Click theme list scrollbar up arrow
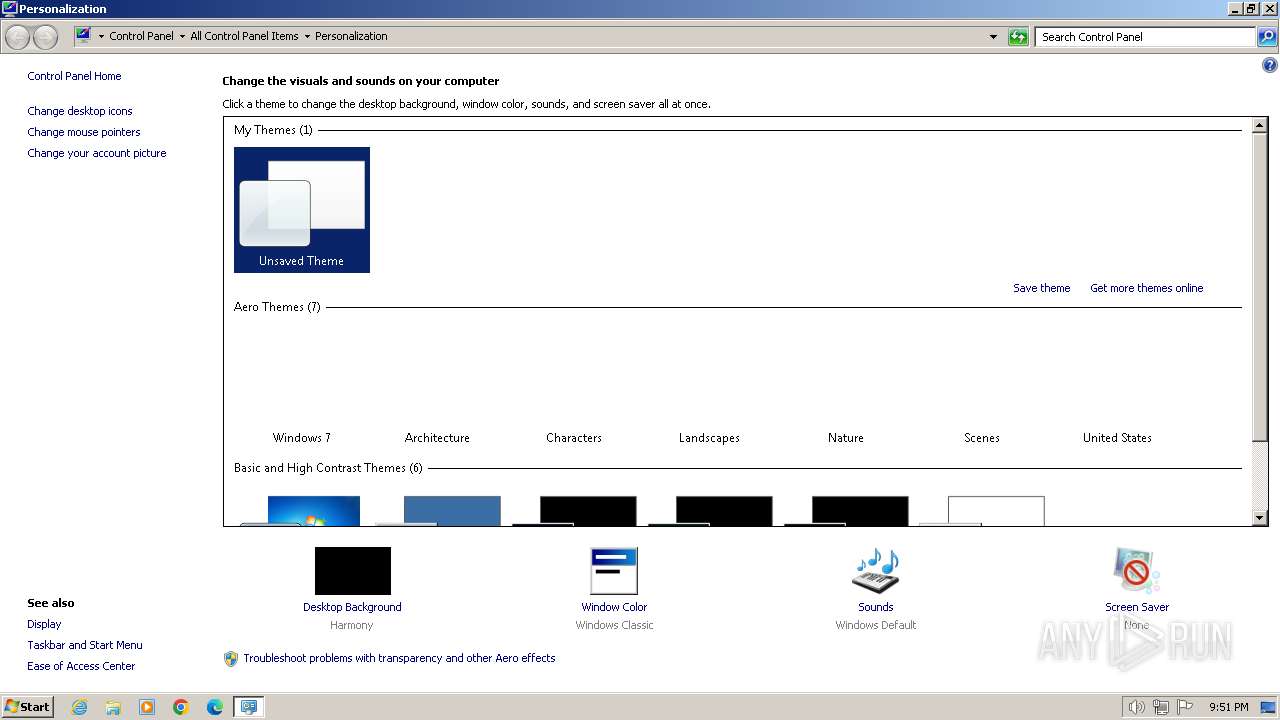Viewport: 1280px width, 720px height. coord(1260,125)
